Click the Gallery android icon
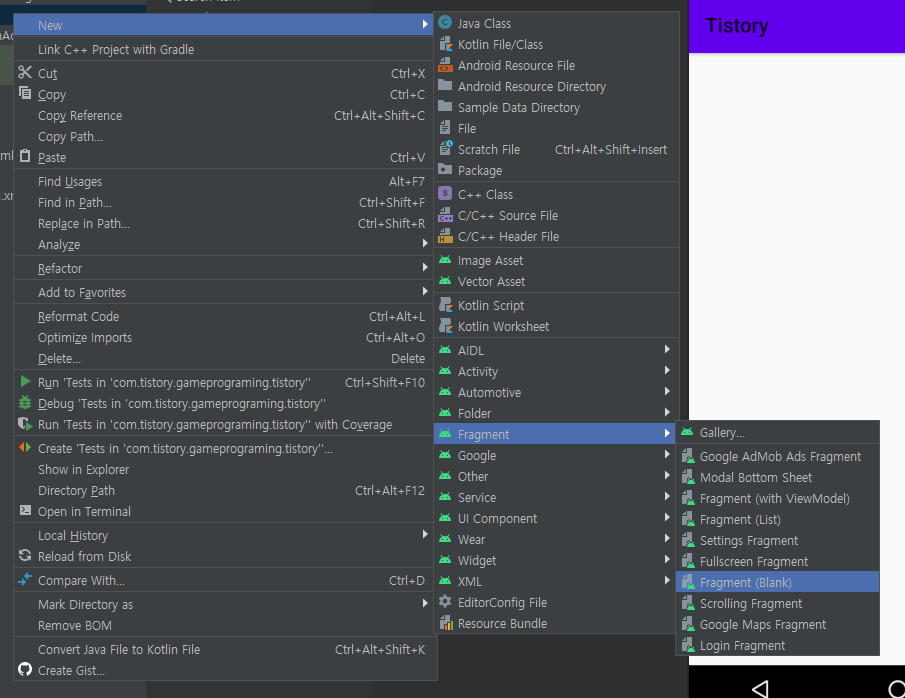Viewport: 905px width, 698px height. (687, 432)
